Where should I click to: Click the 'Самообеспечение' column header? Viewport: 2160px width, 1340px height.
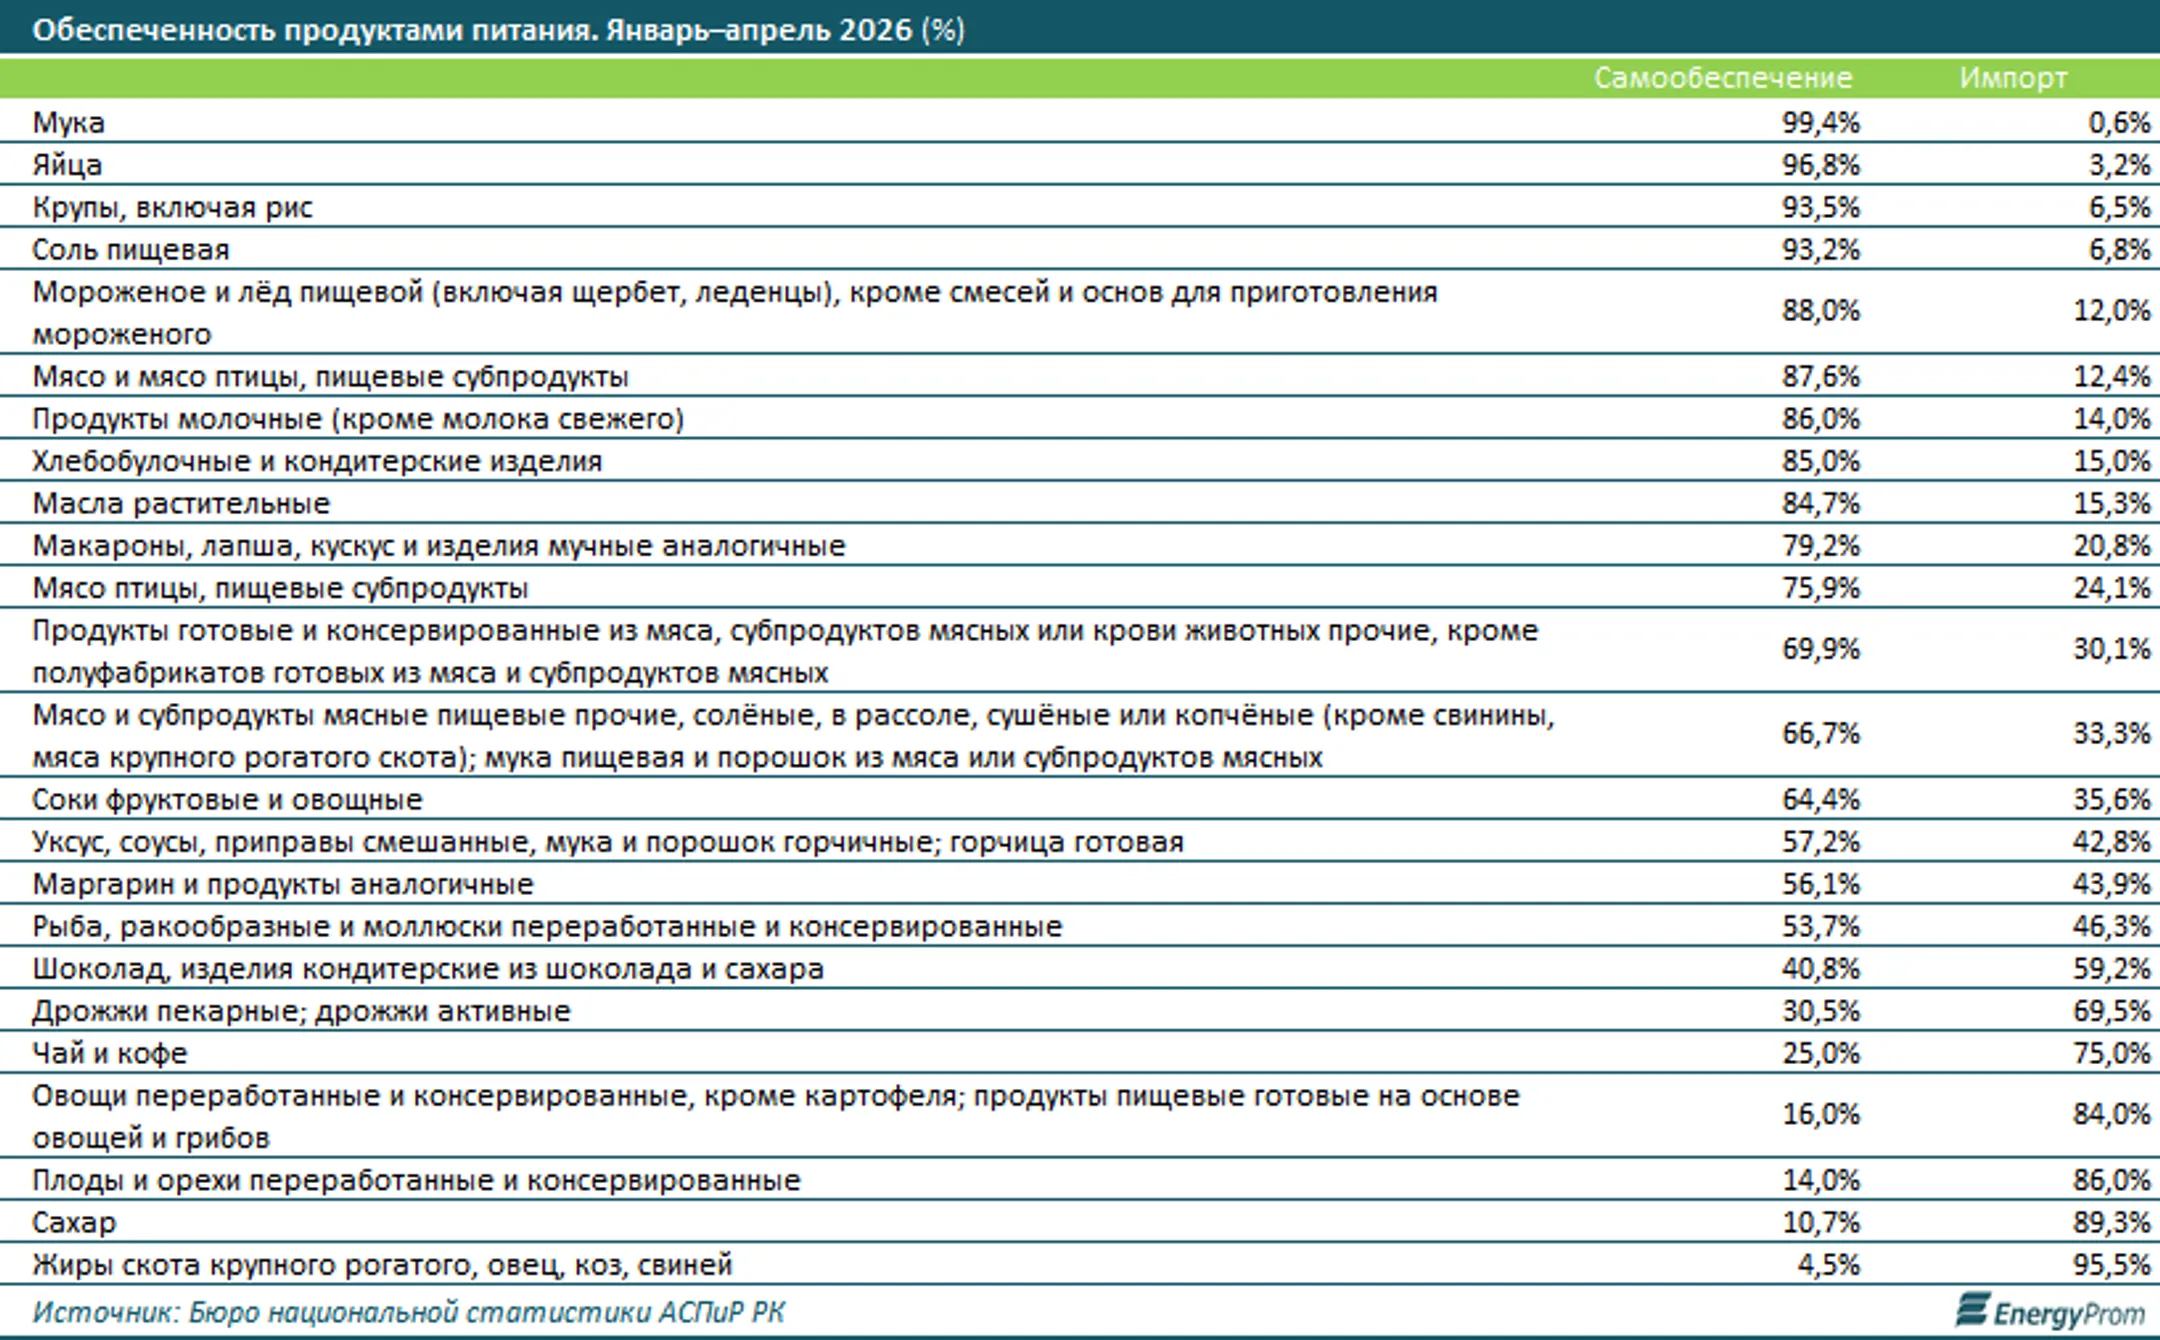(x=1722, y=78)
